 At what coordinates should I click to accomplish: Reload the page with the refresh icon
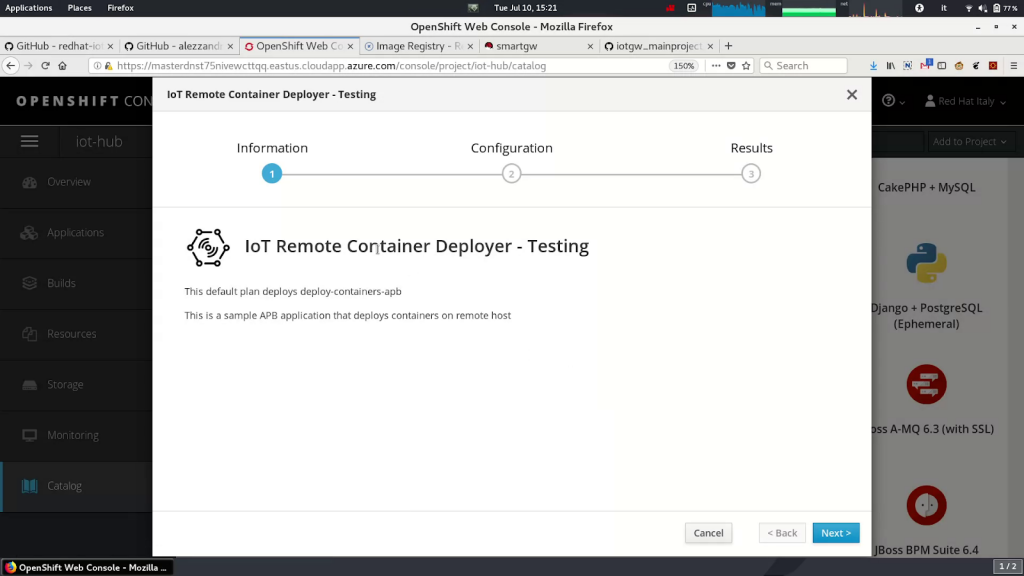pos(45,66)
